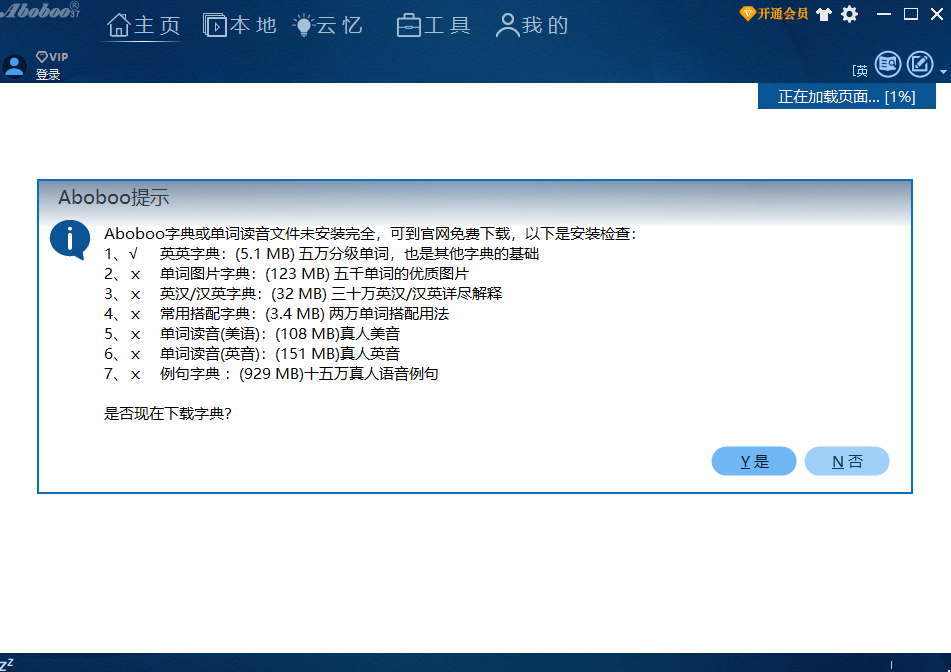
Task: Click the Aboboo提示 dialog title
Action: 113,197
